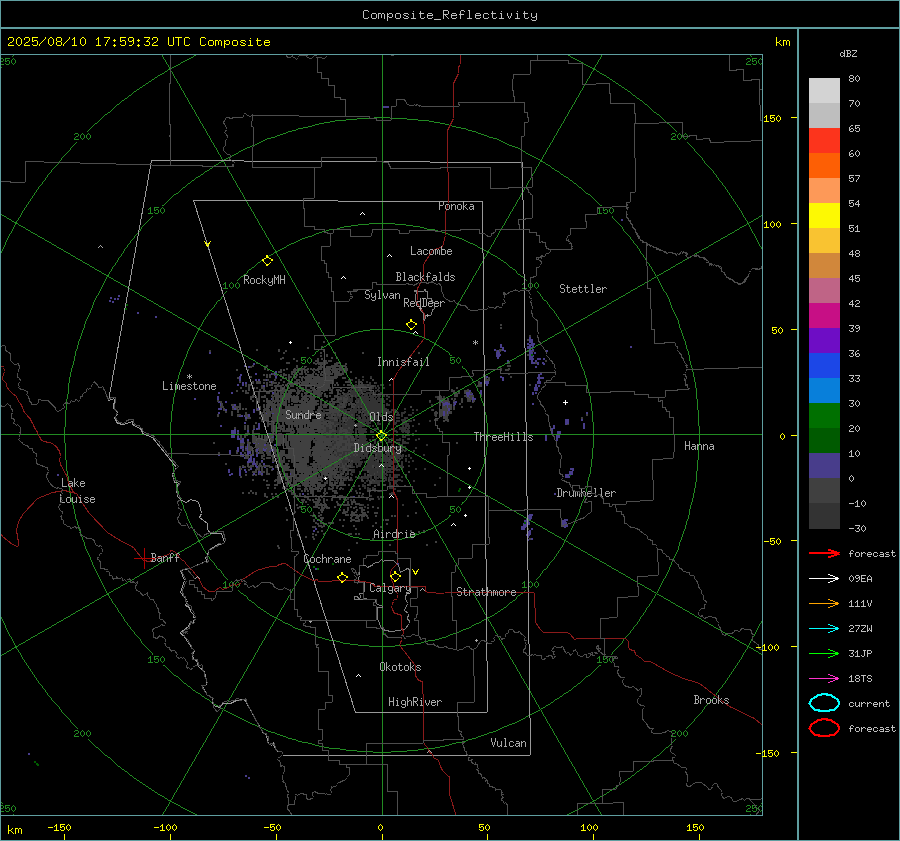Click the RedDeer city label
This screenshot has width=900, height=841.
pyautogui.click(x=424, y=303)
